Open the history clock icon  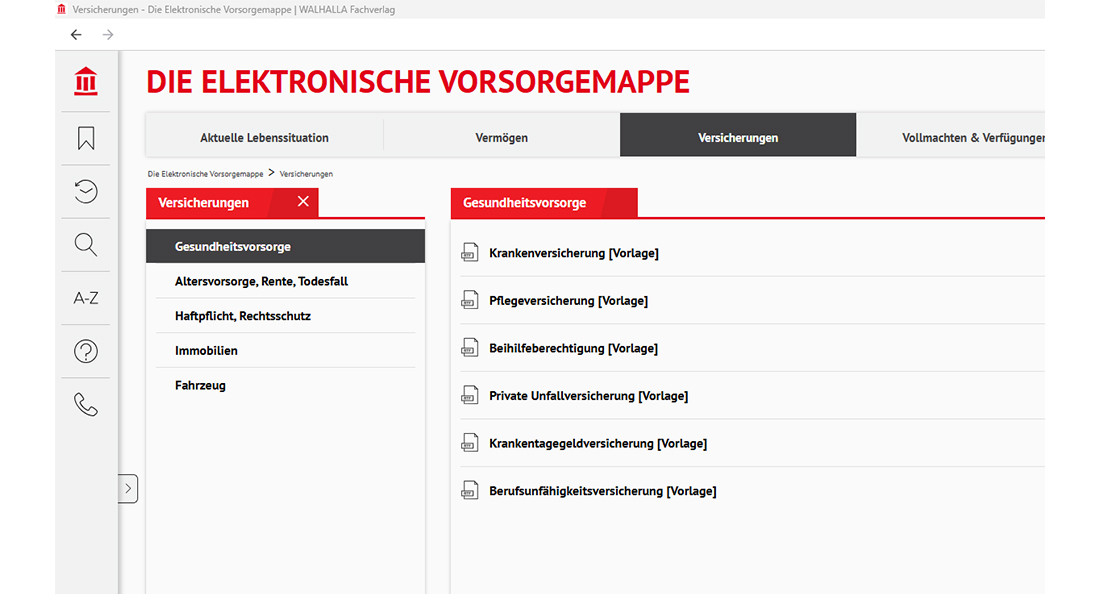point(86,191)
